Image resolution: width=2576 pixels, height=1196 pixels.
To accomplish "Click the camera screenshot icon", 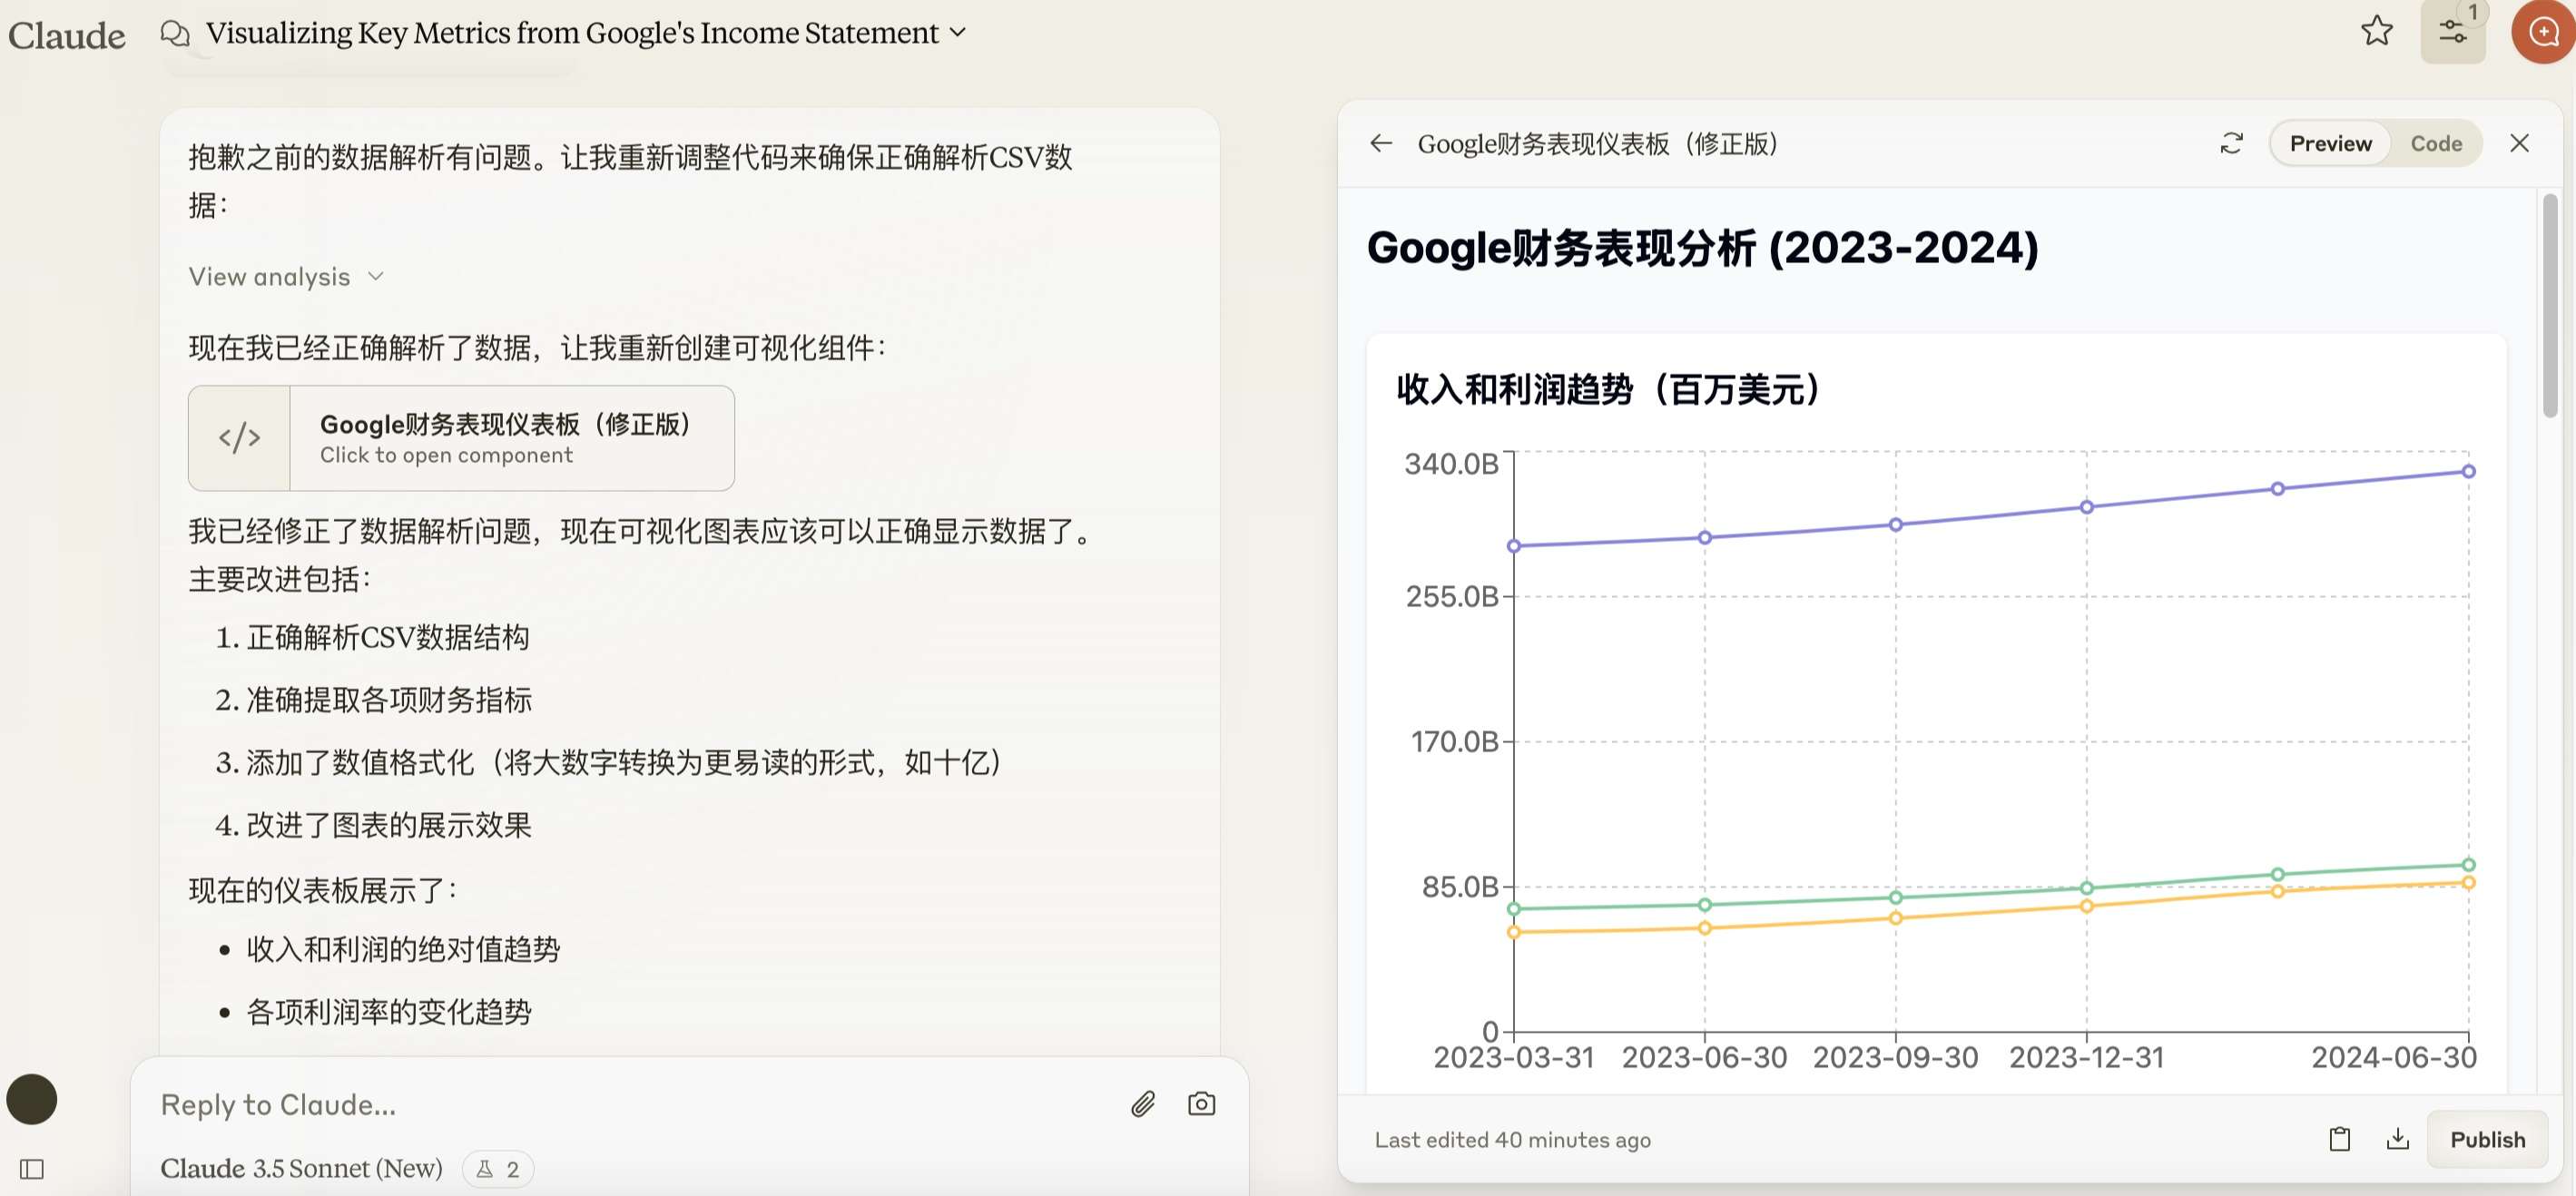I will coord(1201,1103).
